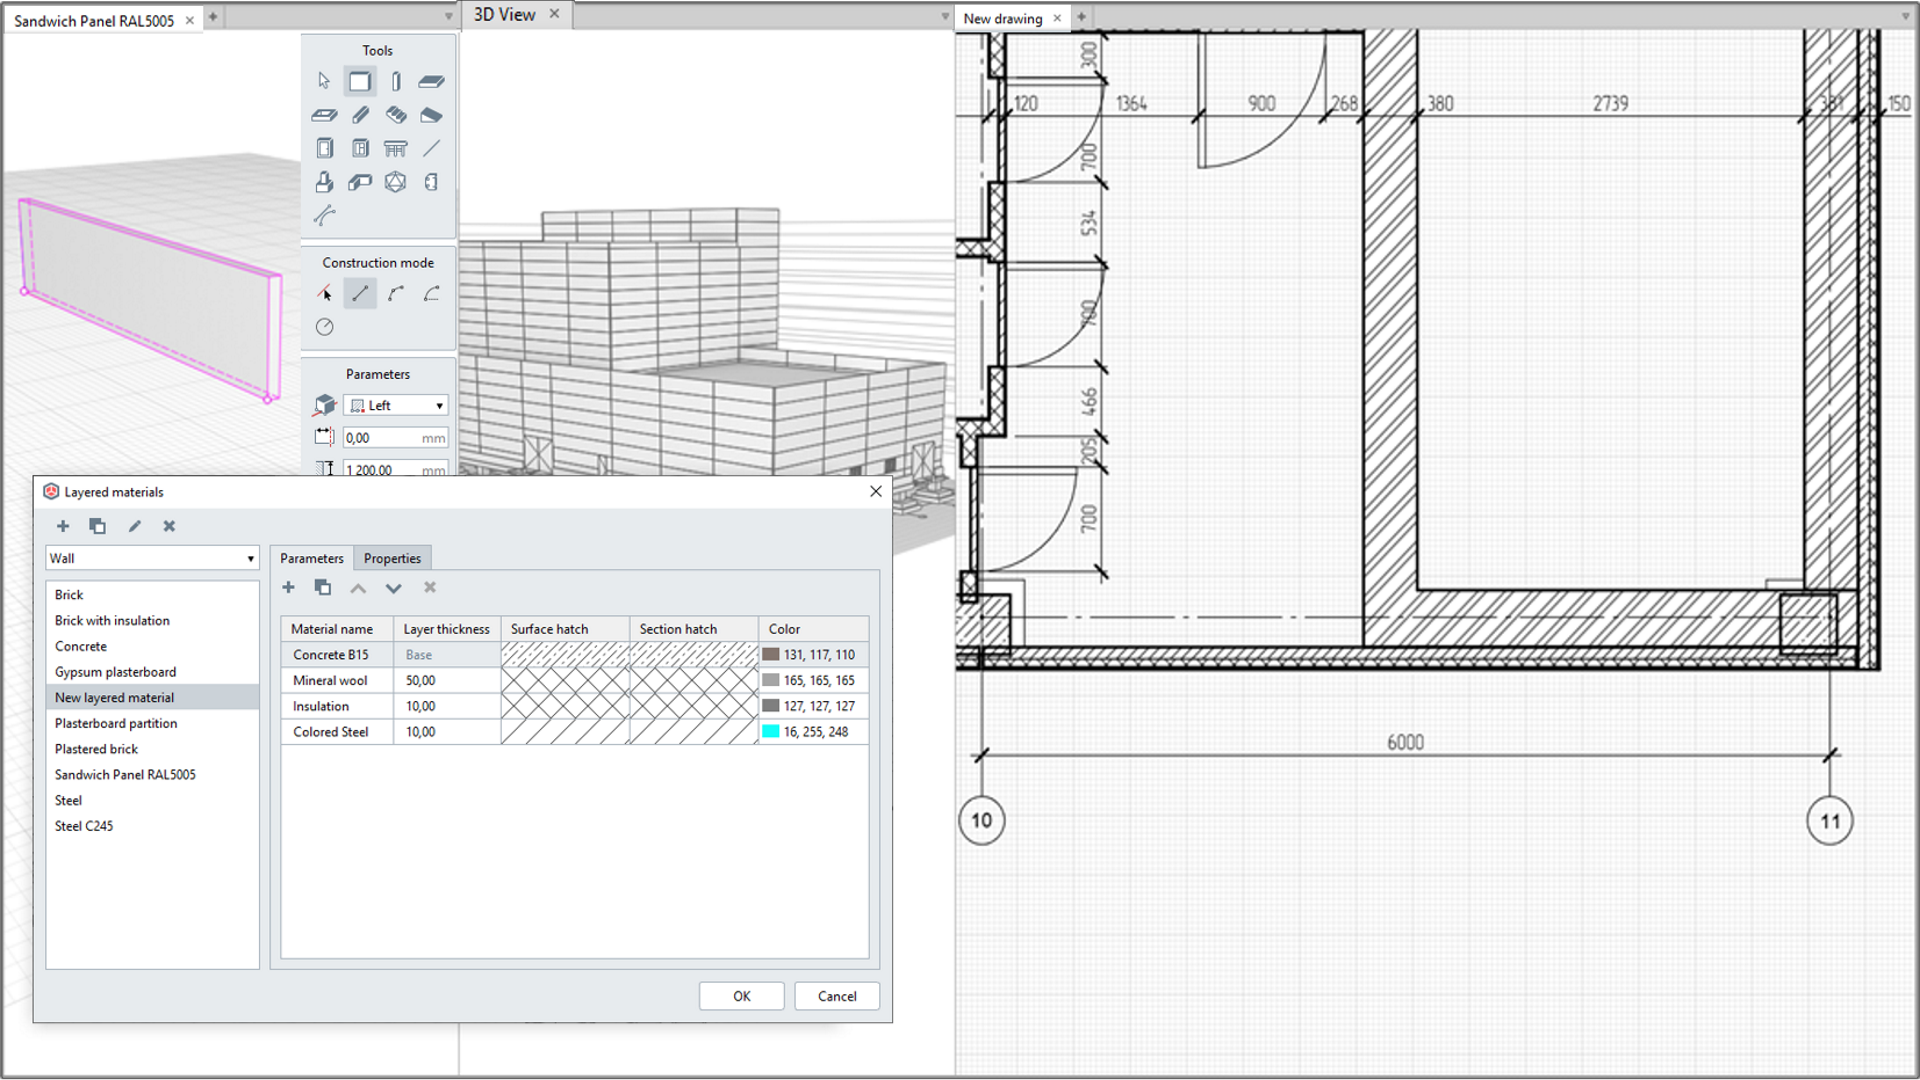The width and height of the screenshot is (1920, 1080).
Task: Select the Wall tool in Tools
Action: (359, 81)
